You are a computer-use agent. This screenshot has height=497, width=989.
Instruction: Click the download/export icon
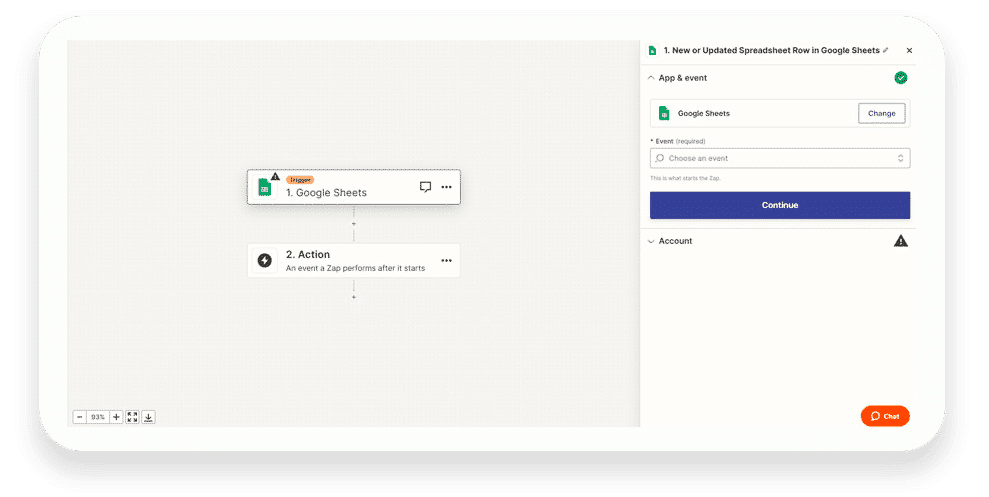(148, 417)
